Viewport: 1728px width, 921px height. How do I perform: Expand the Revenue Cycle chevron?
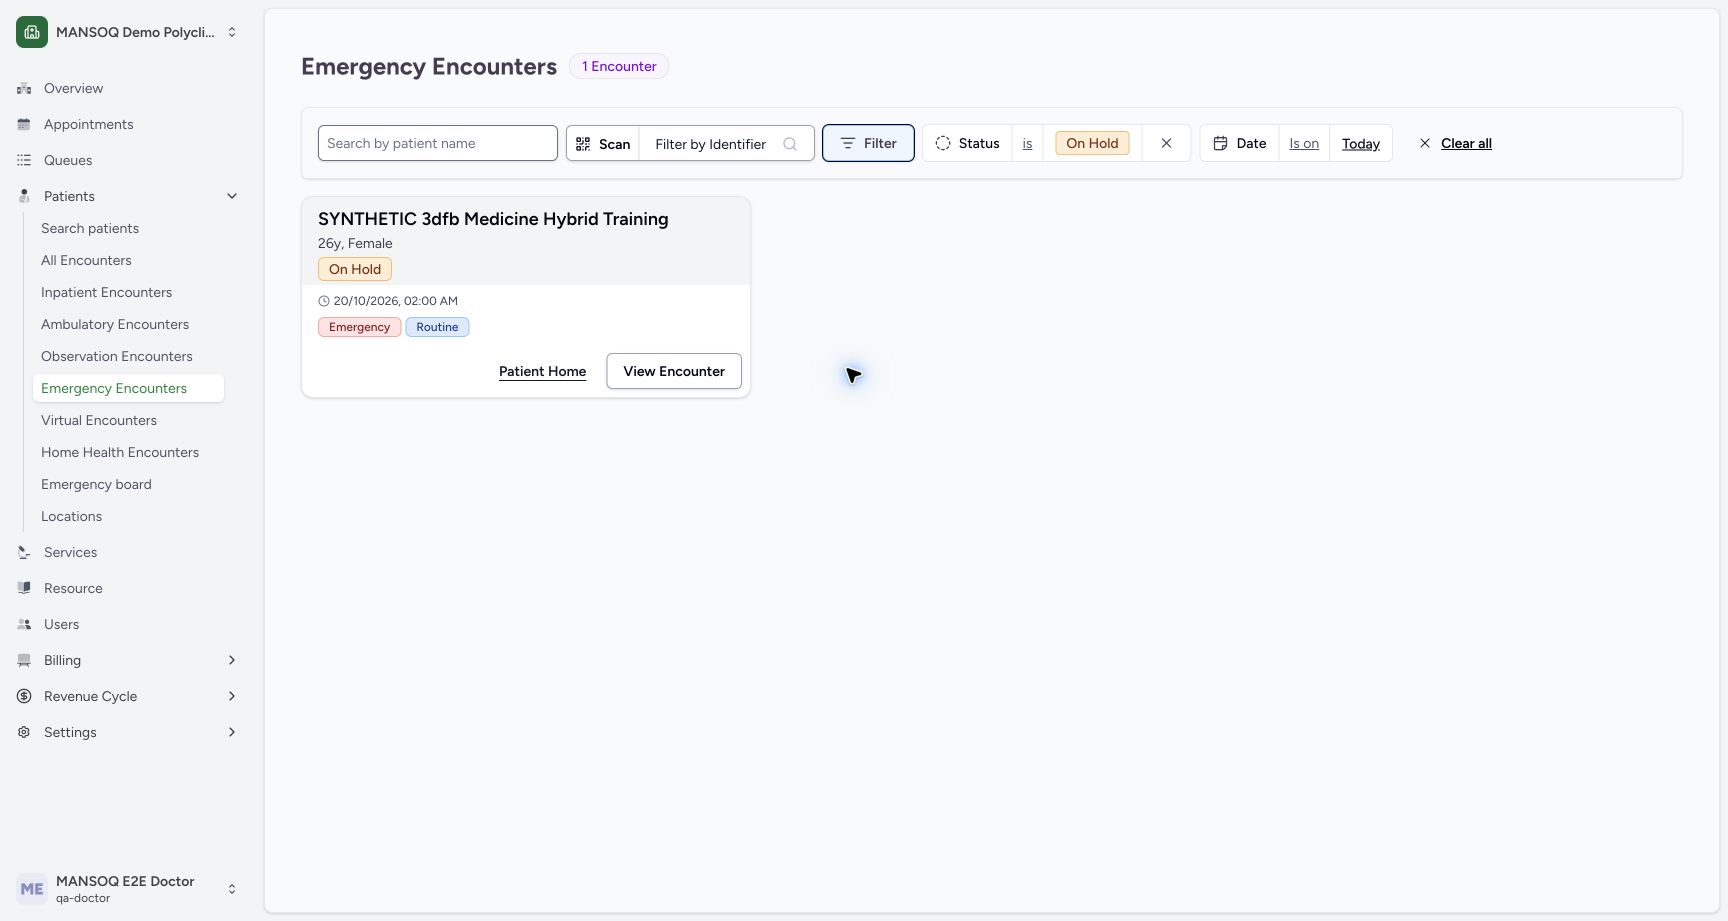point(232,696)
